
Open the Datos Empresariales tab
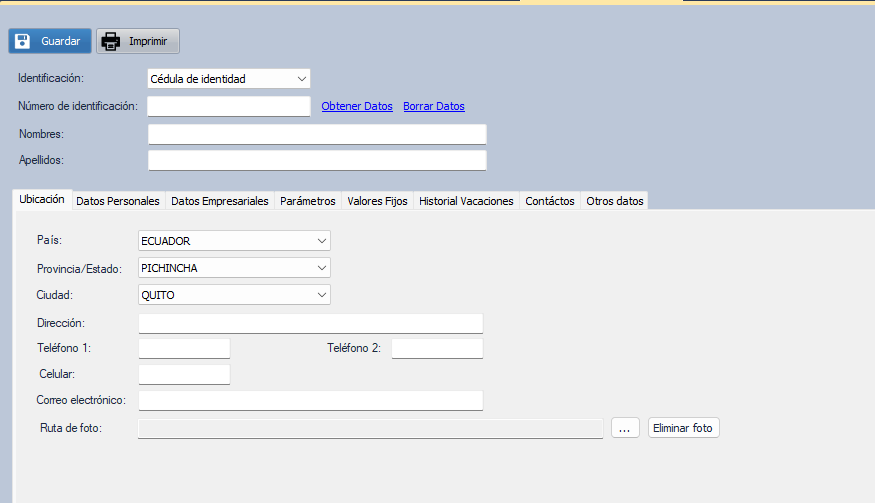coord(220,201)
